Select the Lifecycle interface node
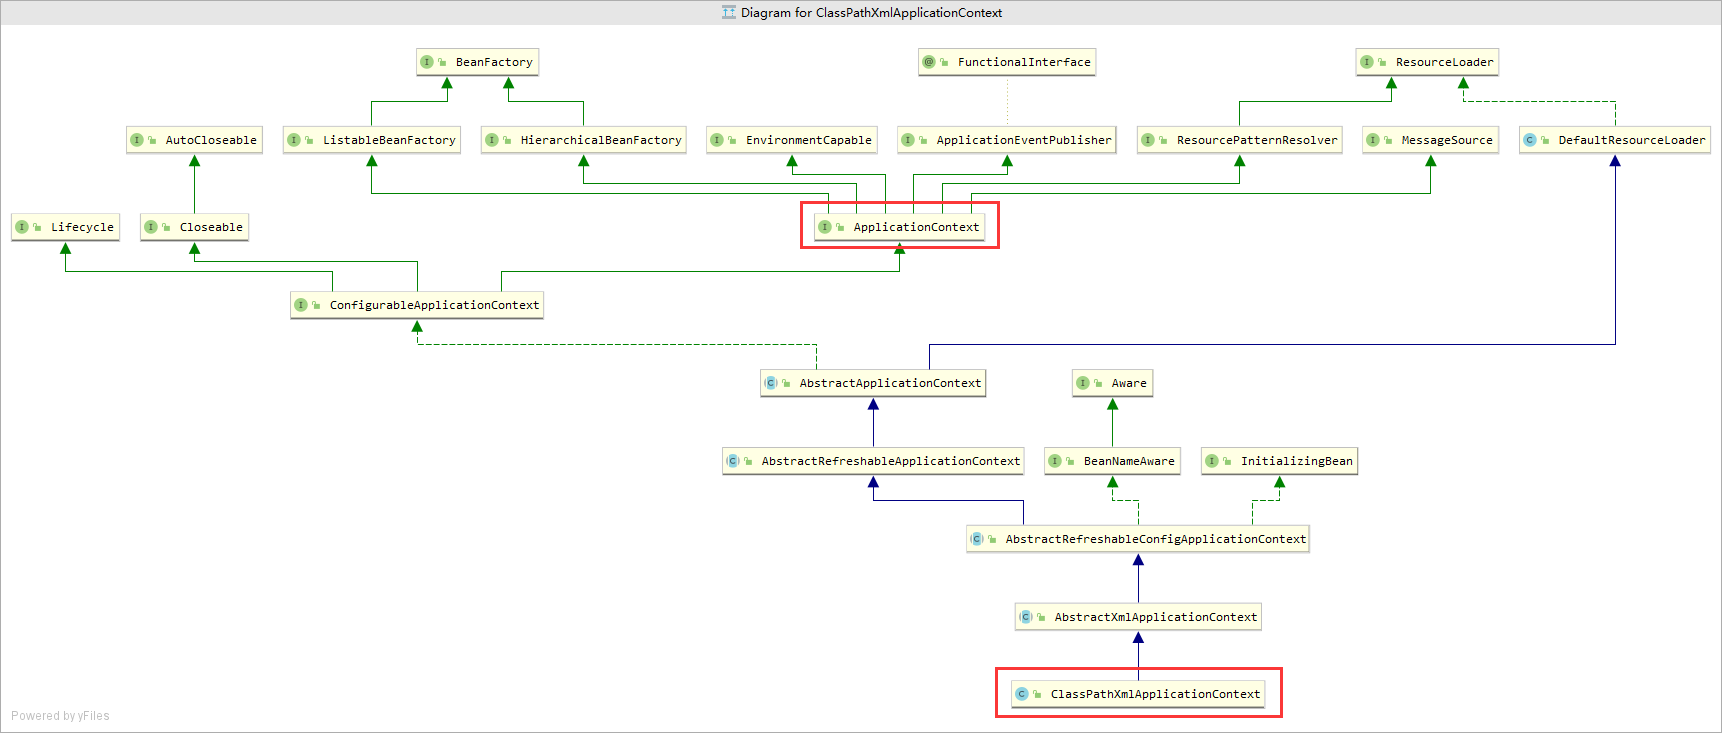The height and width of the screenshot is (733, 1722). [65, 227]
